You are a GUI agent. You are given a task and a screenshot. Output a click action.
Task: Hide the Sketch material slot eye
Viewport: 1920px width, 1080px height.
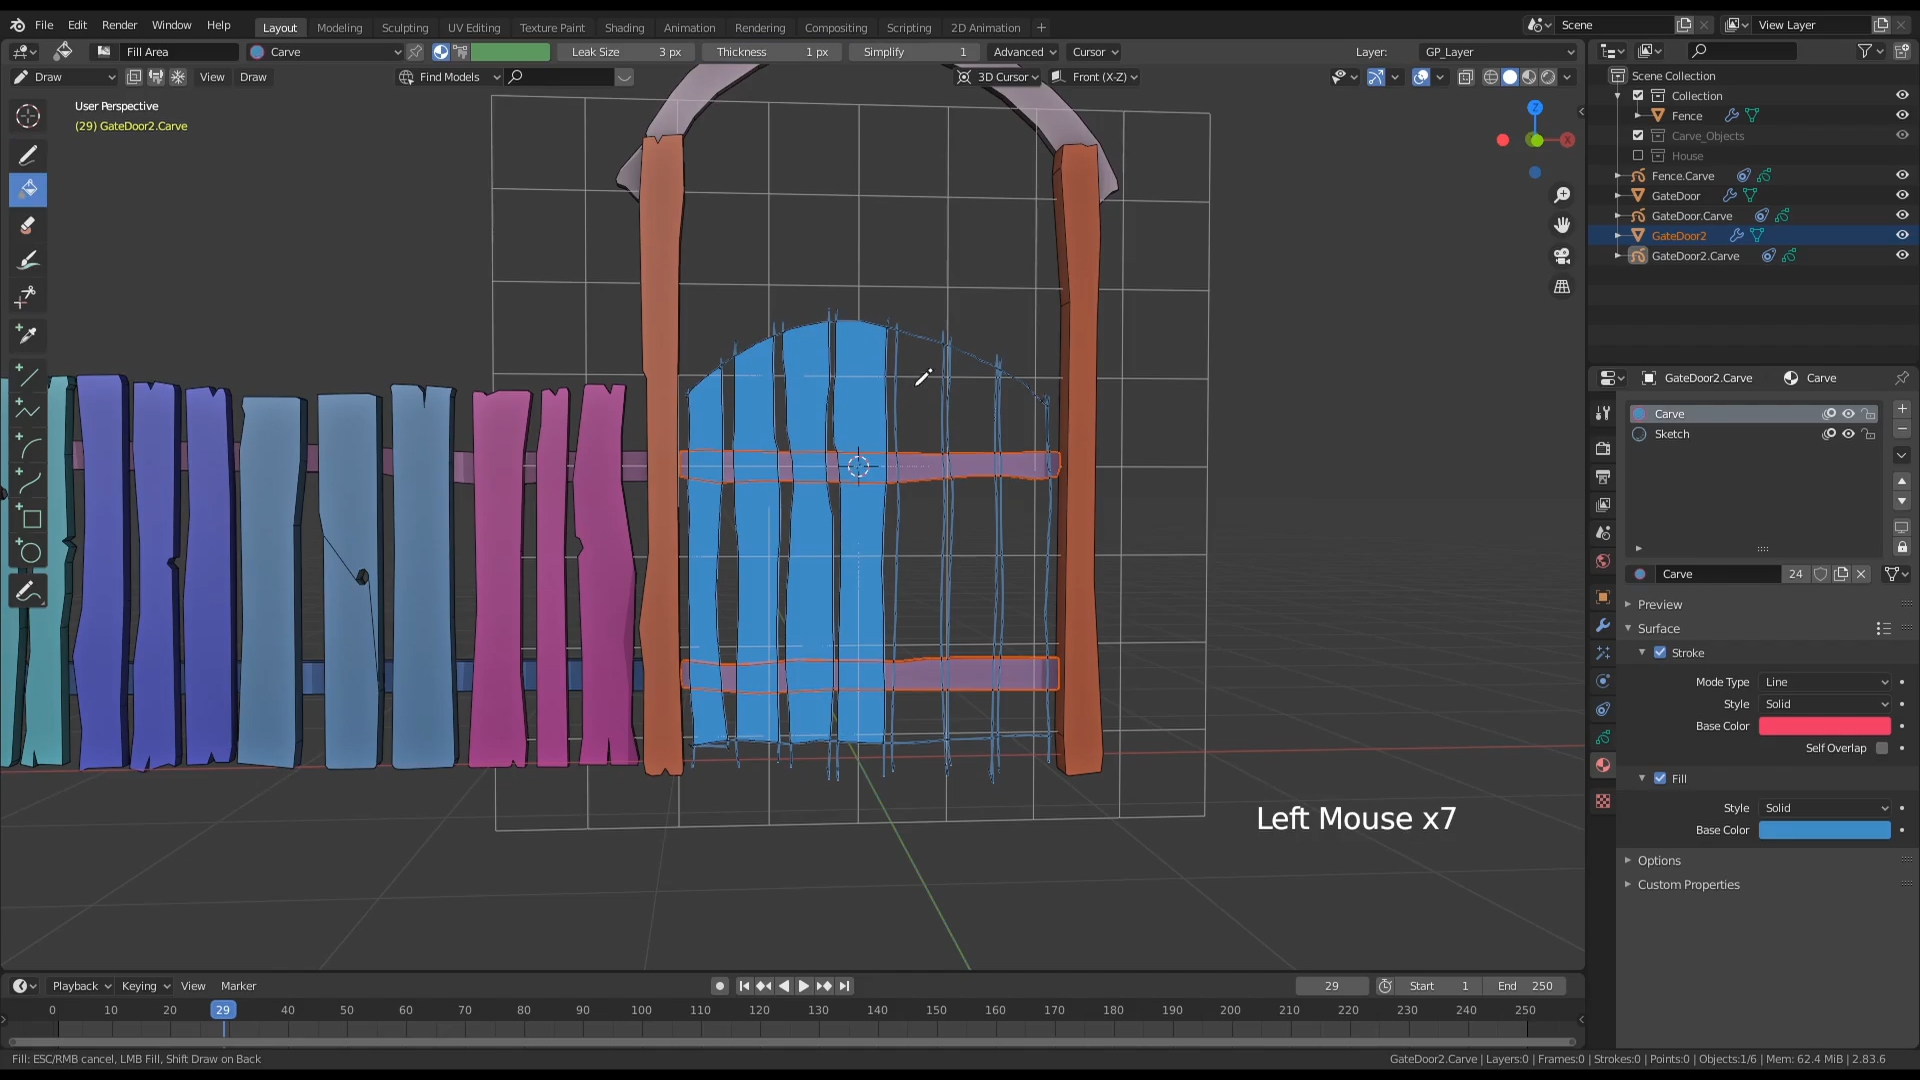click(x=1849, y=434)
